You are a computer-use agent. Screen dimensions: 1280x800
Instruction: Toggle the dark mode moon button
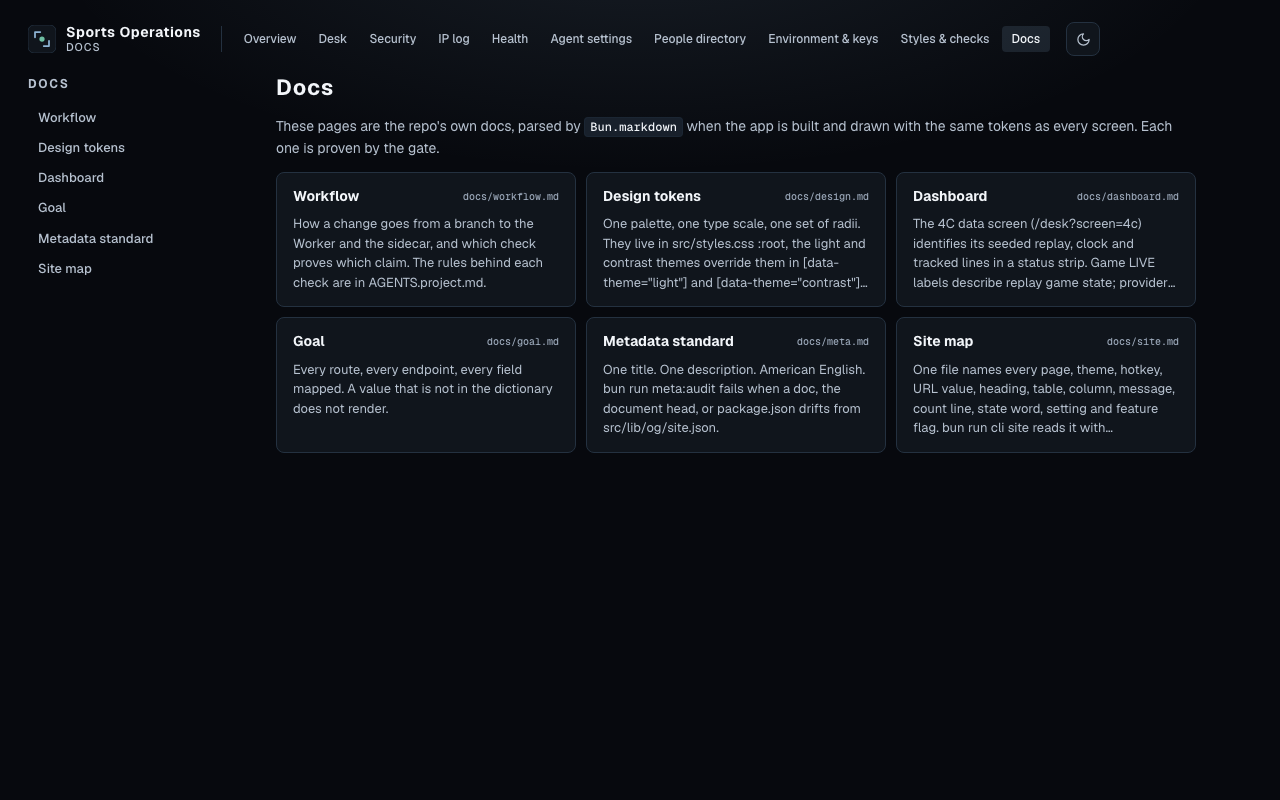[1083, 39]
